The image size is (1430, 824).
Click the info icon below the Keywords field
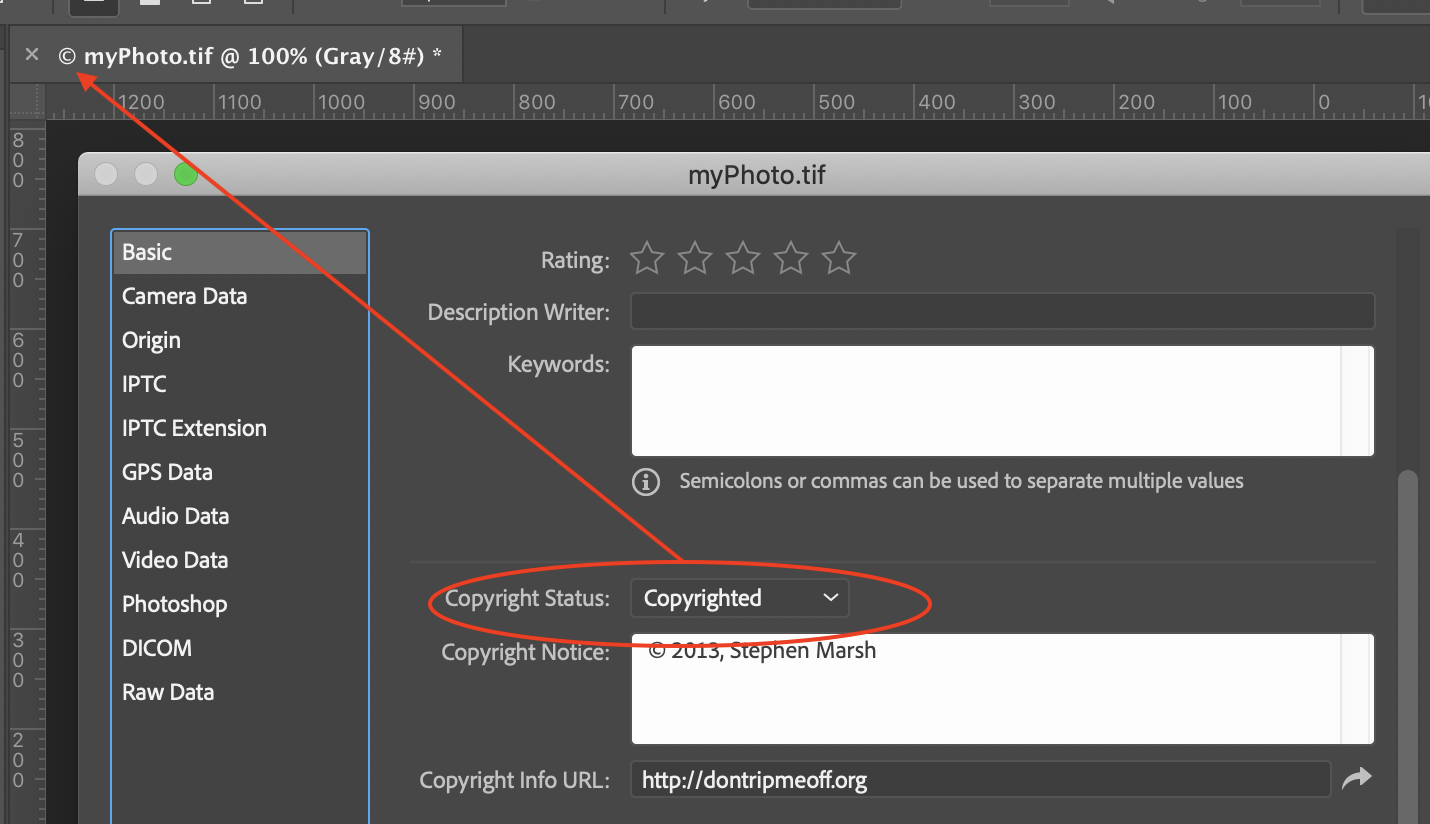(x=645, y=481)
